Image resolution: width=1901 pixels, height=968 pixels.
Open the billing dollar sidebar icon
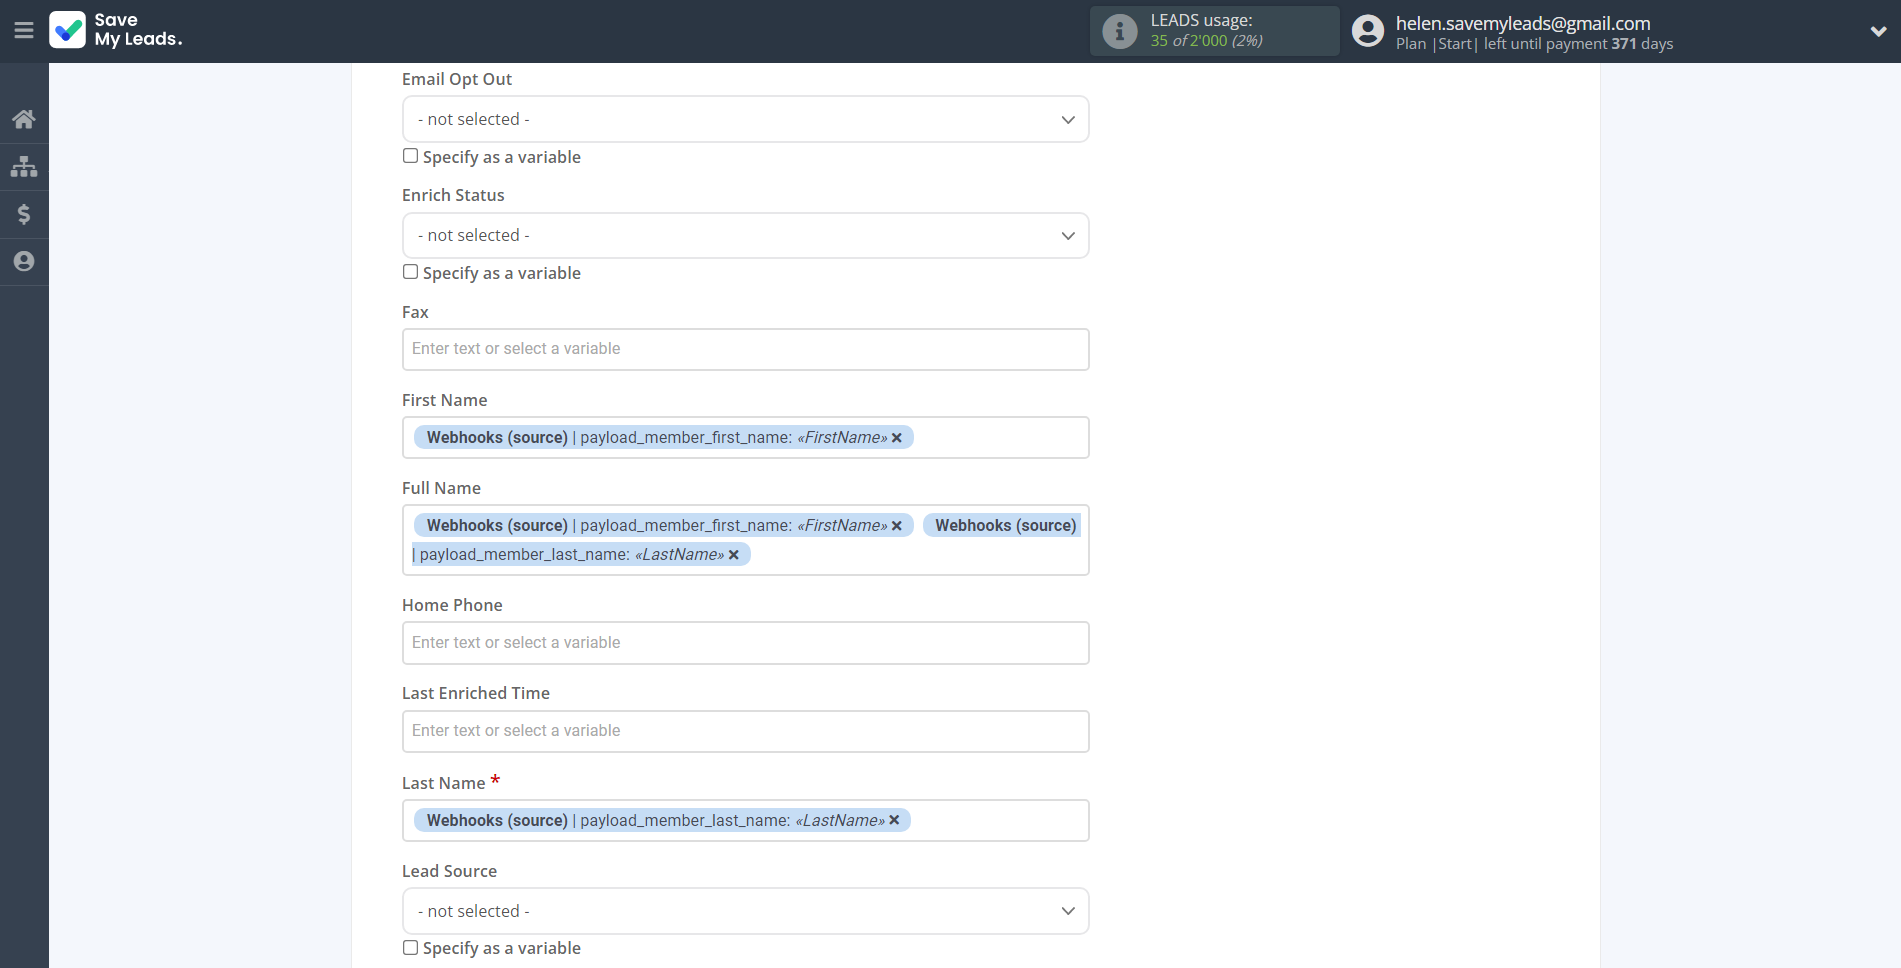pos(24,214)
